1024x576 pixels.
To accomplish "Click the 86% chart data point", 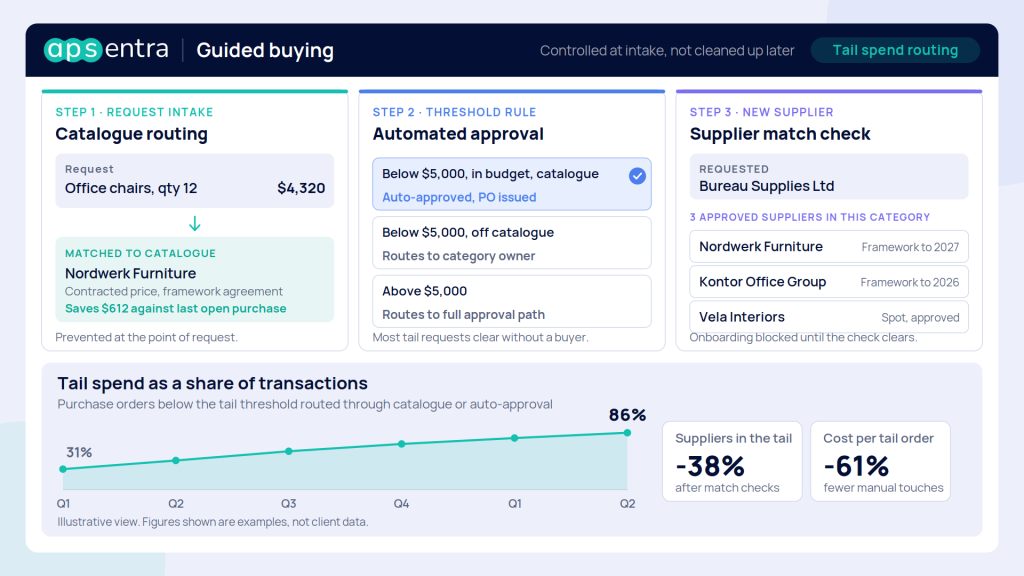I will tap(627, 433).
